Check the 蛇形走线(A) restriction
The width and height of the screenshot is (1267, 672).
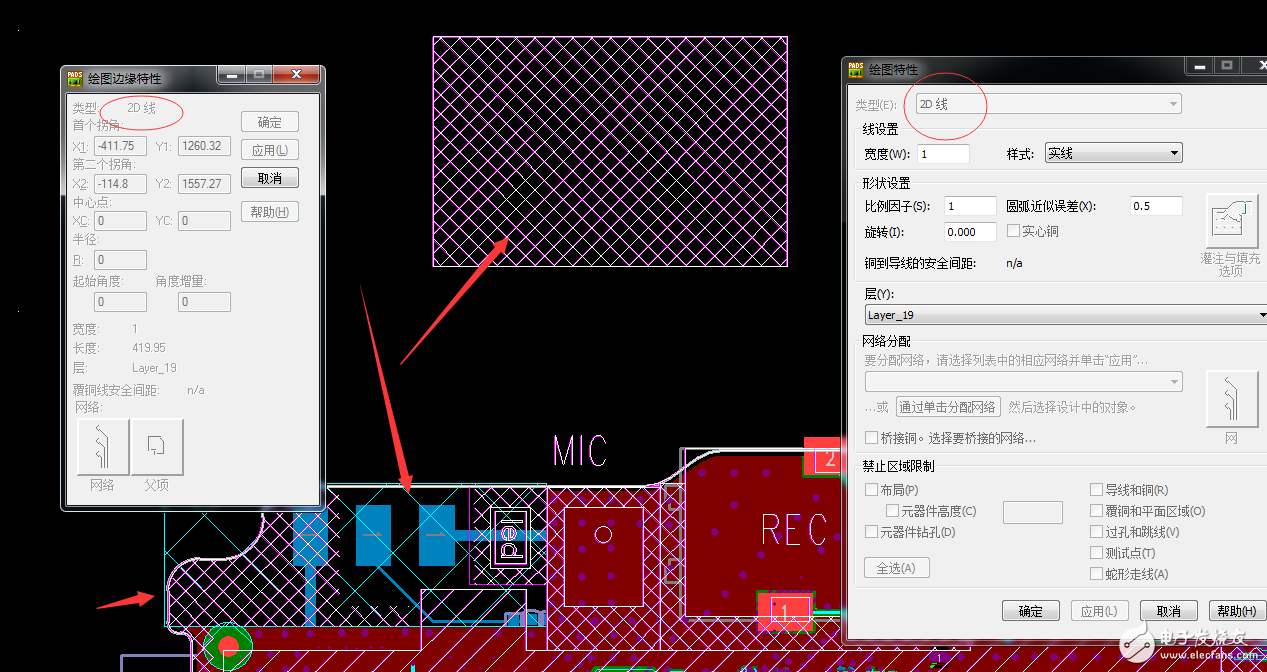[x=1097, y=574]
